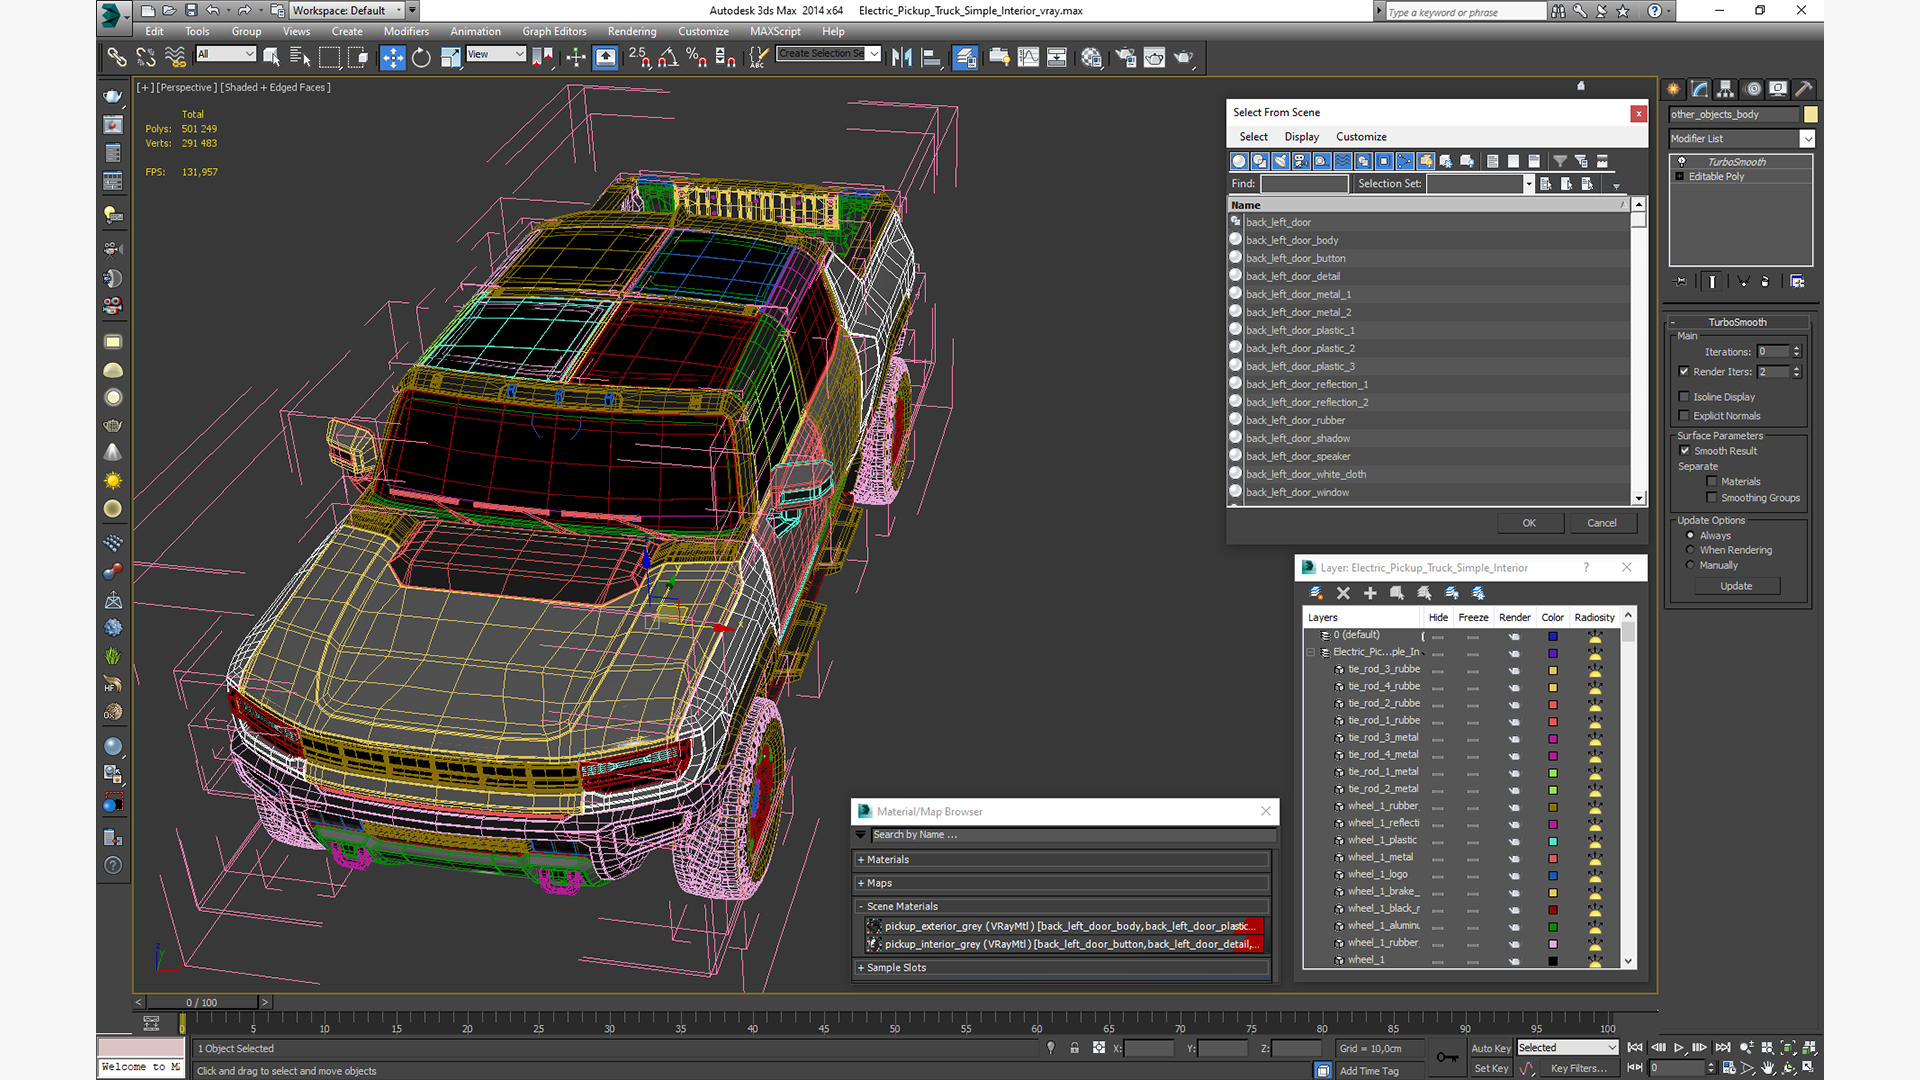Toggle the Render Iters checkbox
This screenshot has width=1920, height=1080.
[x=1684, y=371]
